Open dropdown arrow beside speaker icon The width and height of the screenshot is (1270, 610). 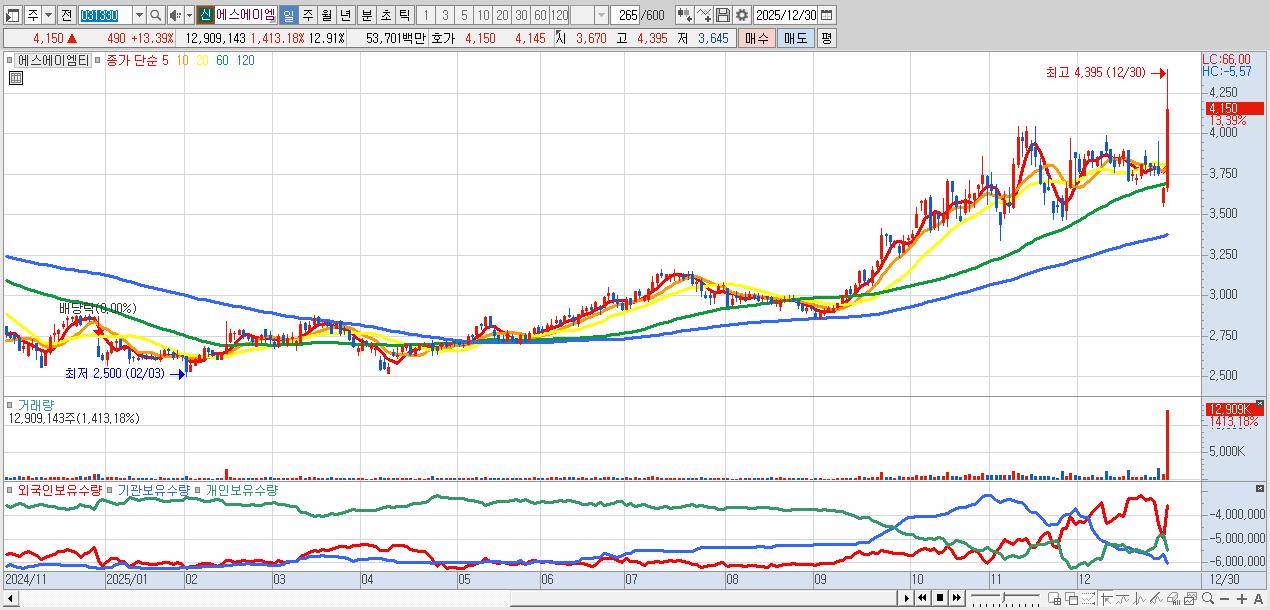tap(188, 15)
